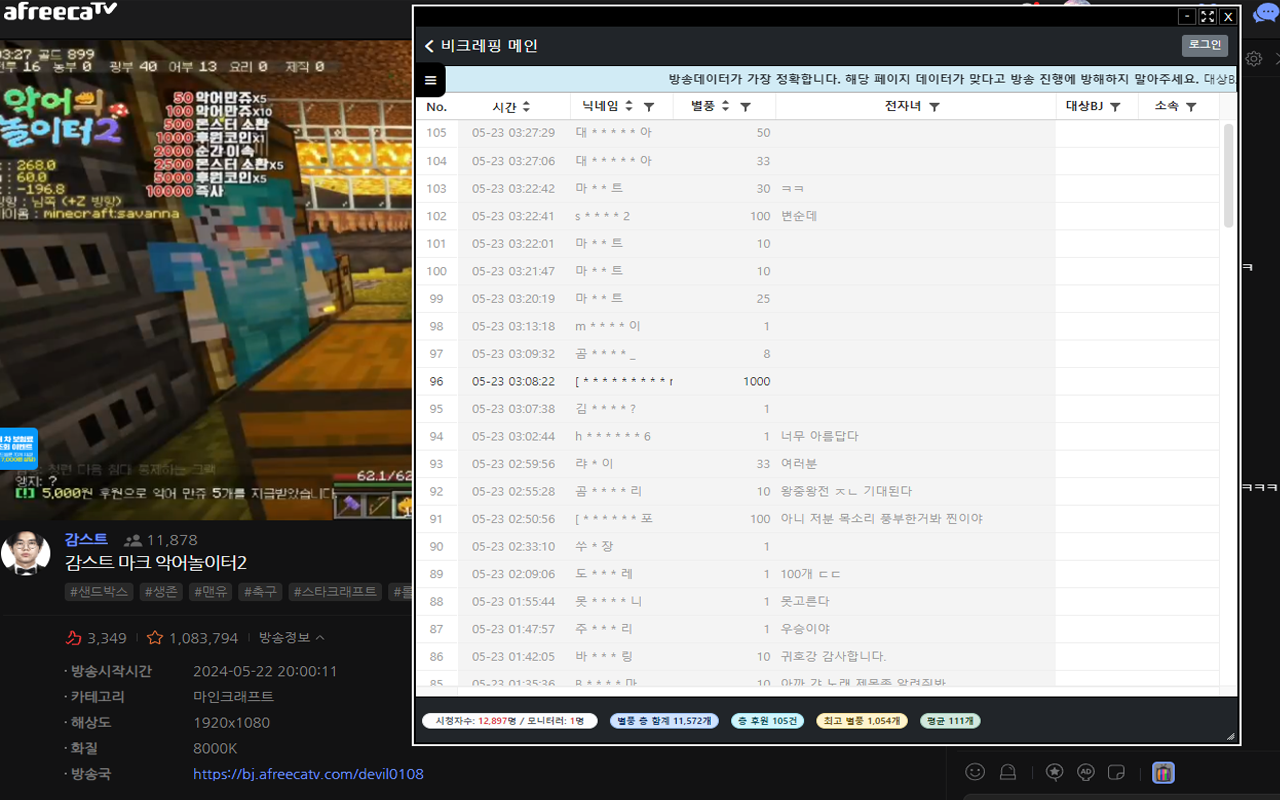1280x800 pixels.
Task: Open the sticker icon in chat toolbar
Action: coord(1118,772)
